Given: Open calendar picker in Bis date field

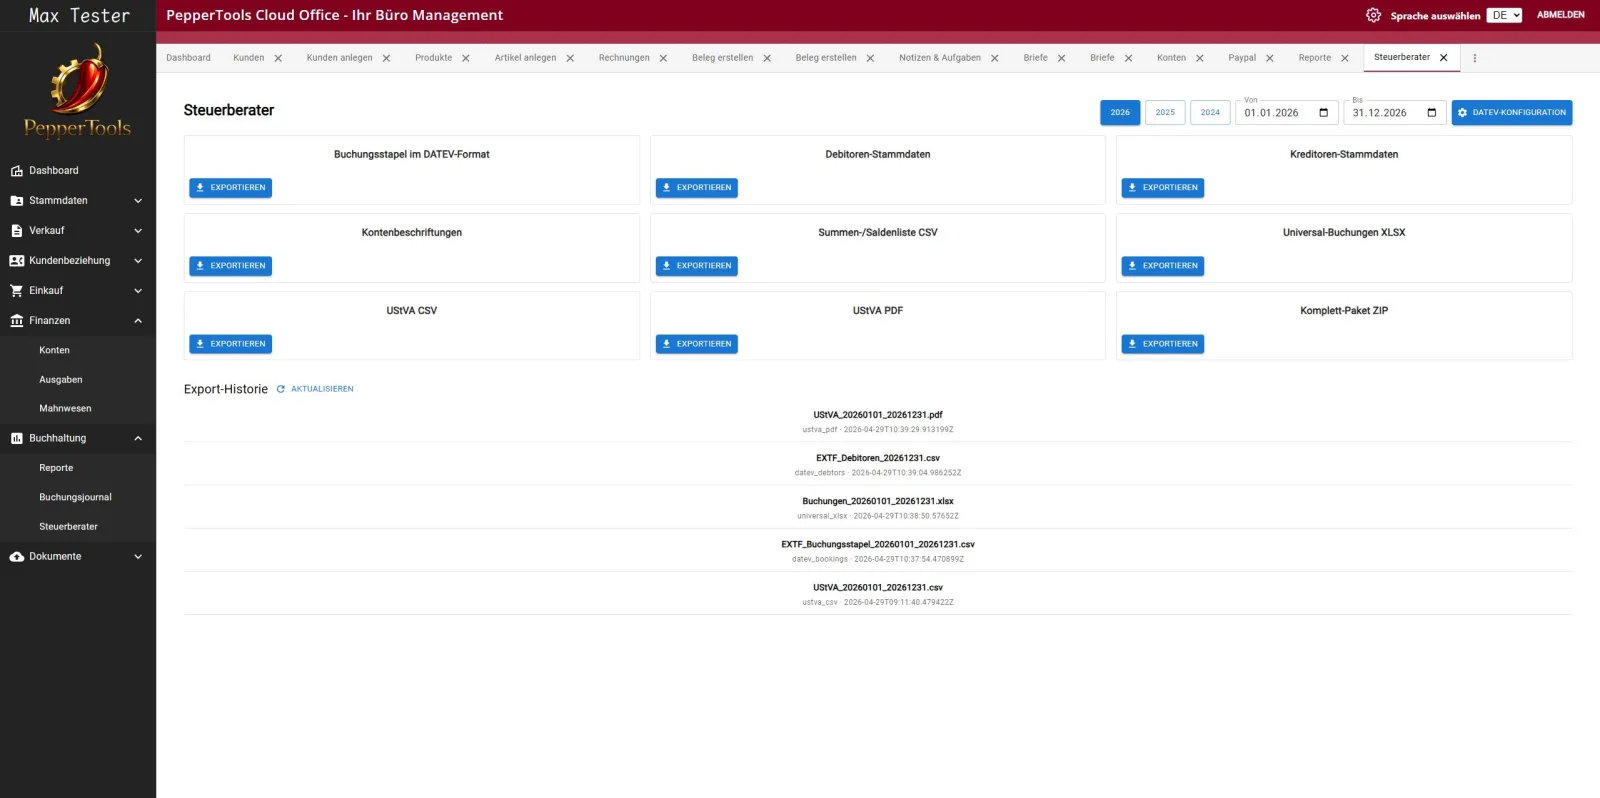Looking at the screenshot, I should click(1432, 113).
